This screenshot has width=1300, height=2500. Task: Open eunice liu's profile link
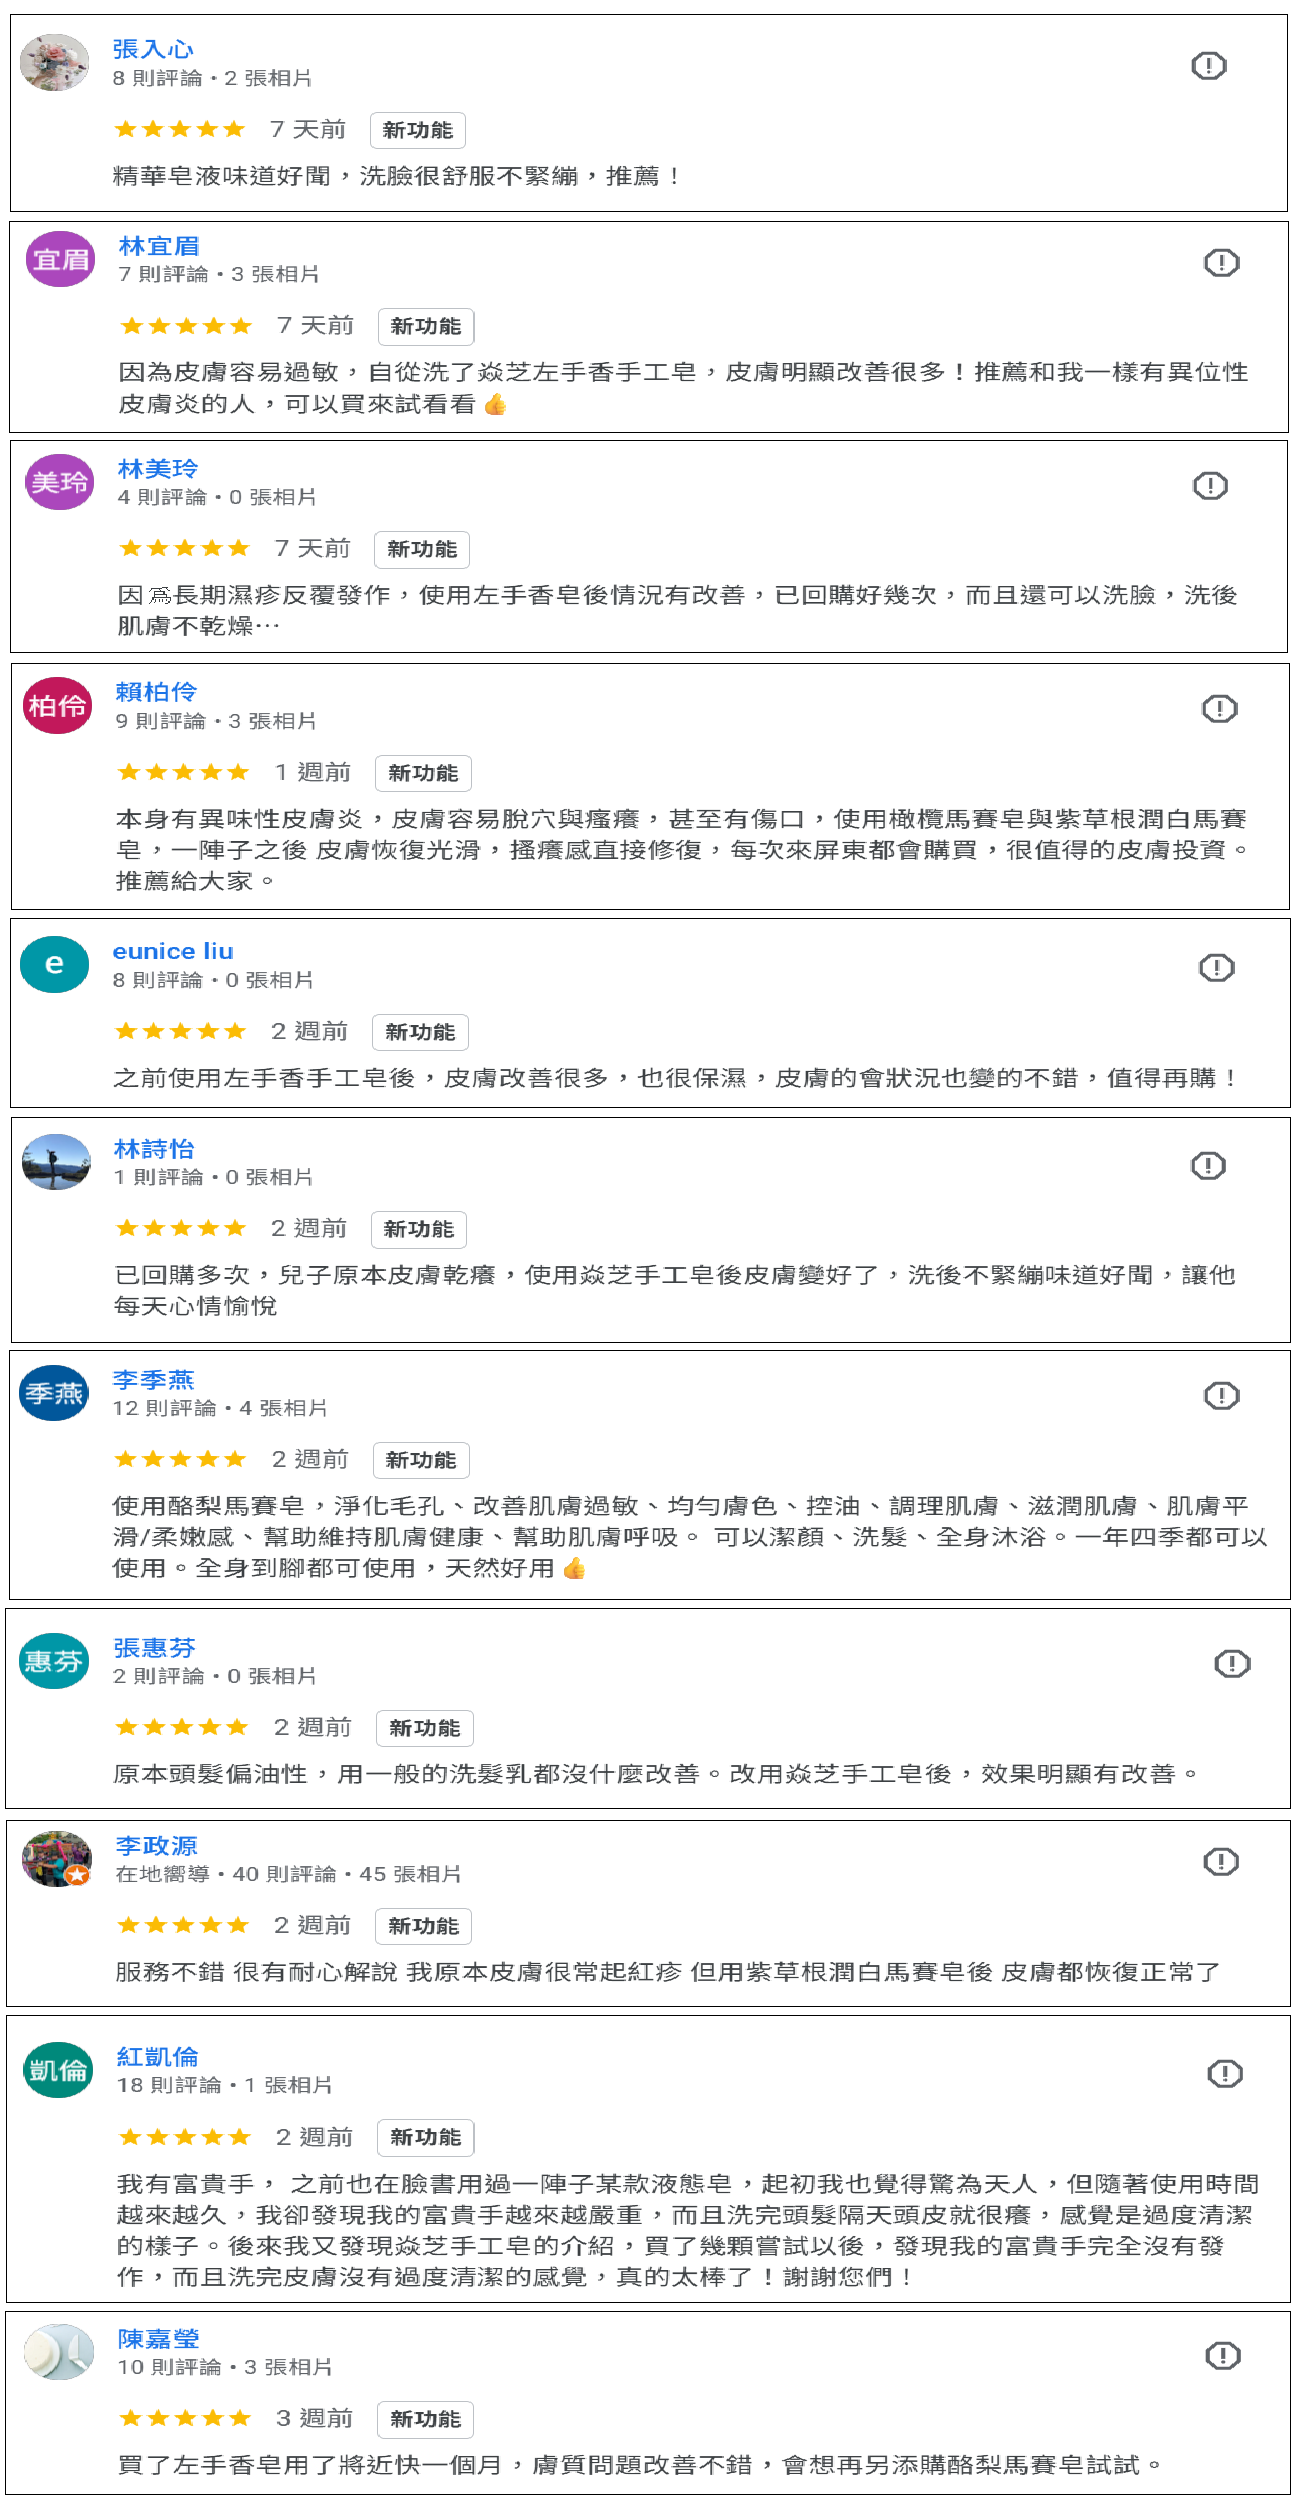(173, 951)
